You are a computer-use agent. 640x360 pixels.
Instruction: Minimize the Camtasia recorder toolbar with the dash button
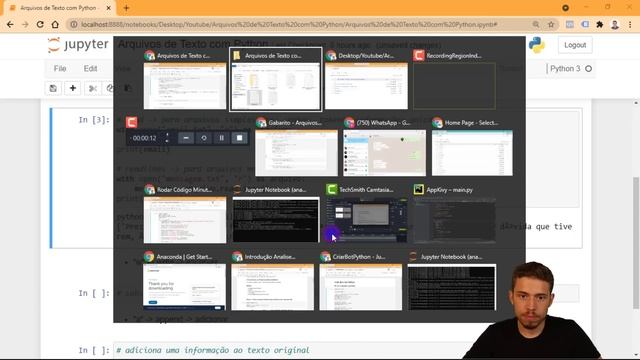[186, 138]
